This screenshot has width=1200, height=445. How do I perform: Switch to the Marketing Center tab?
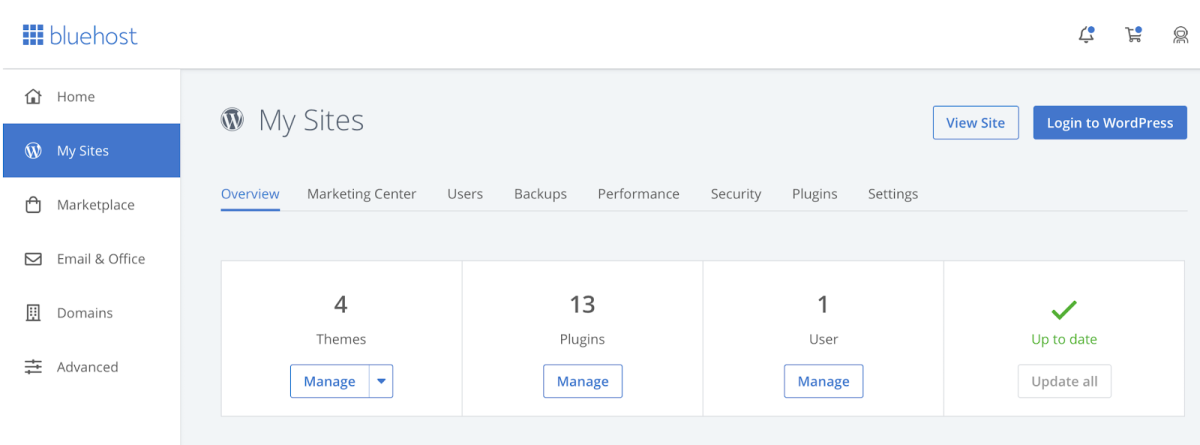click(361, 194)
